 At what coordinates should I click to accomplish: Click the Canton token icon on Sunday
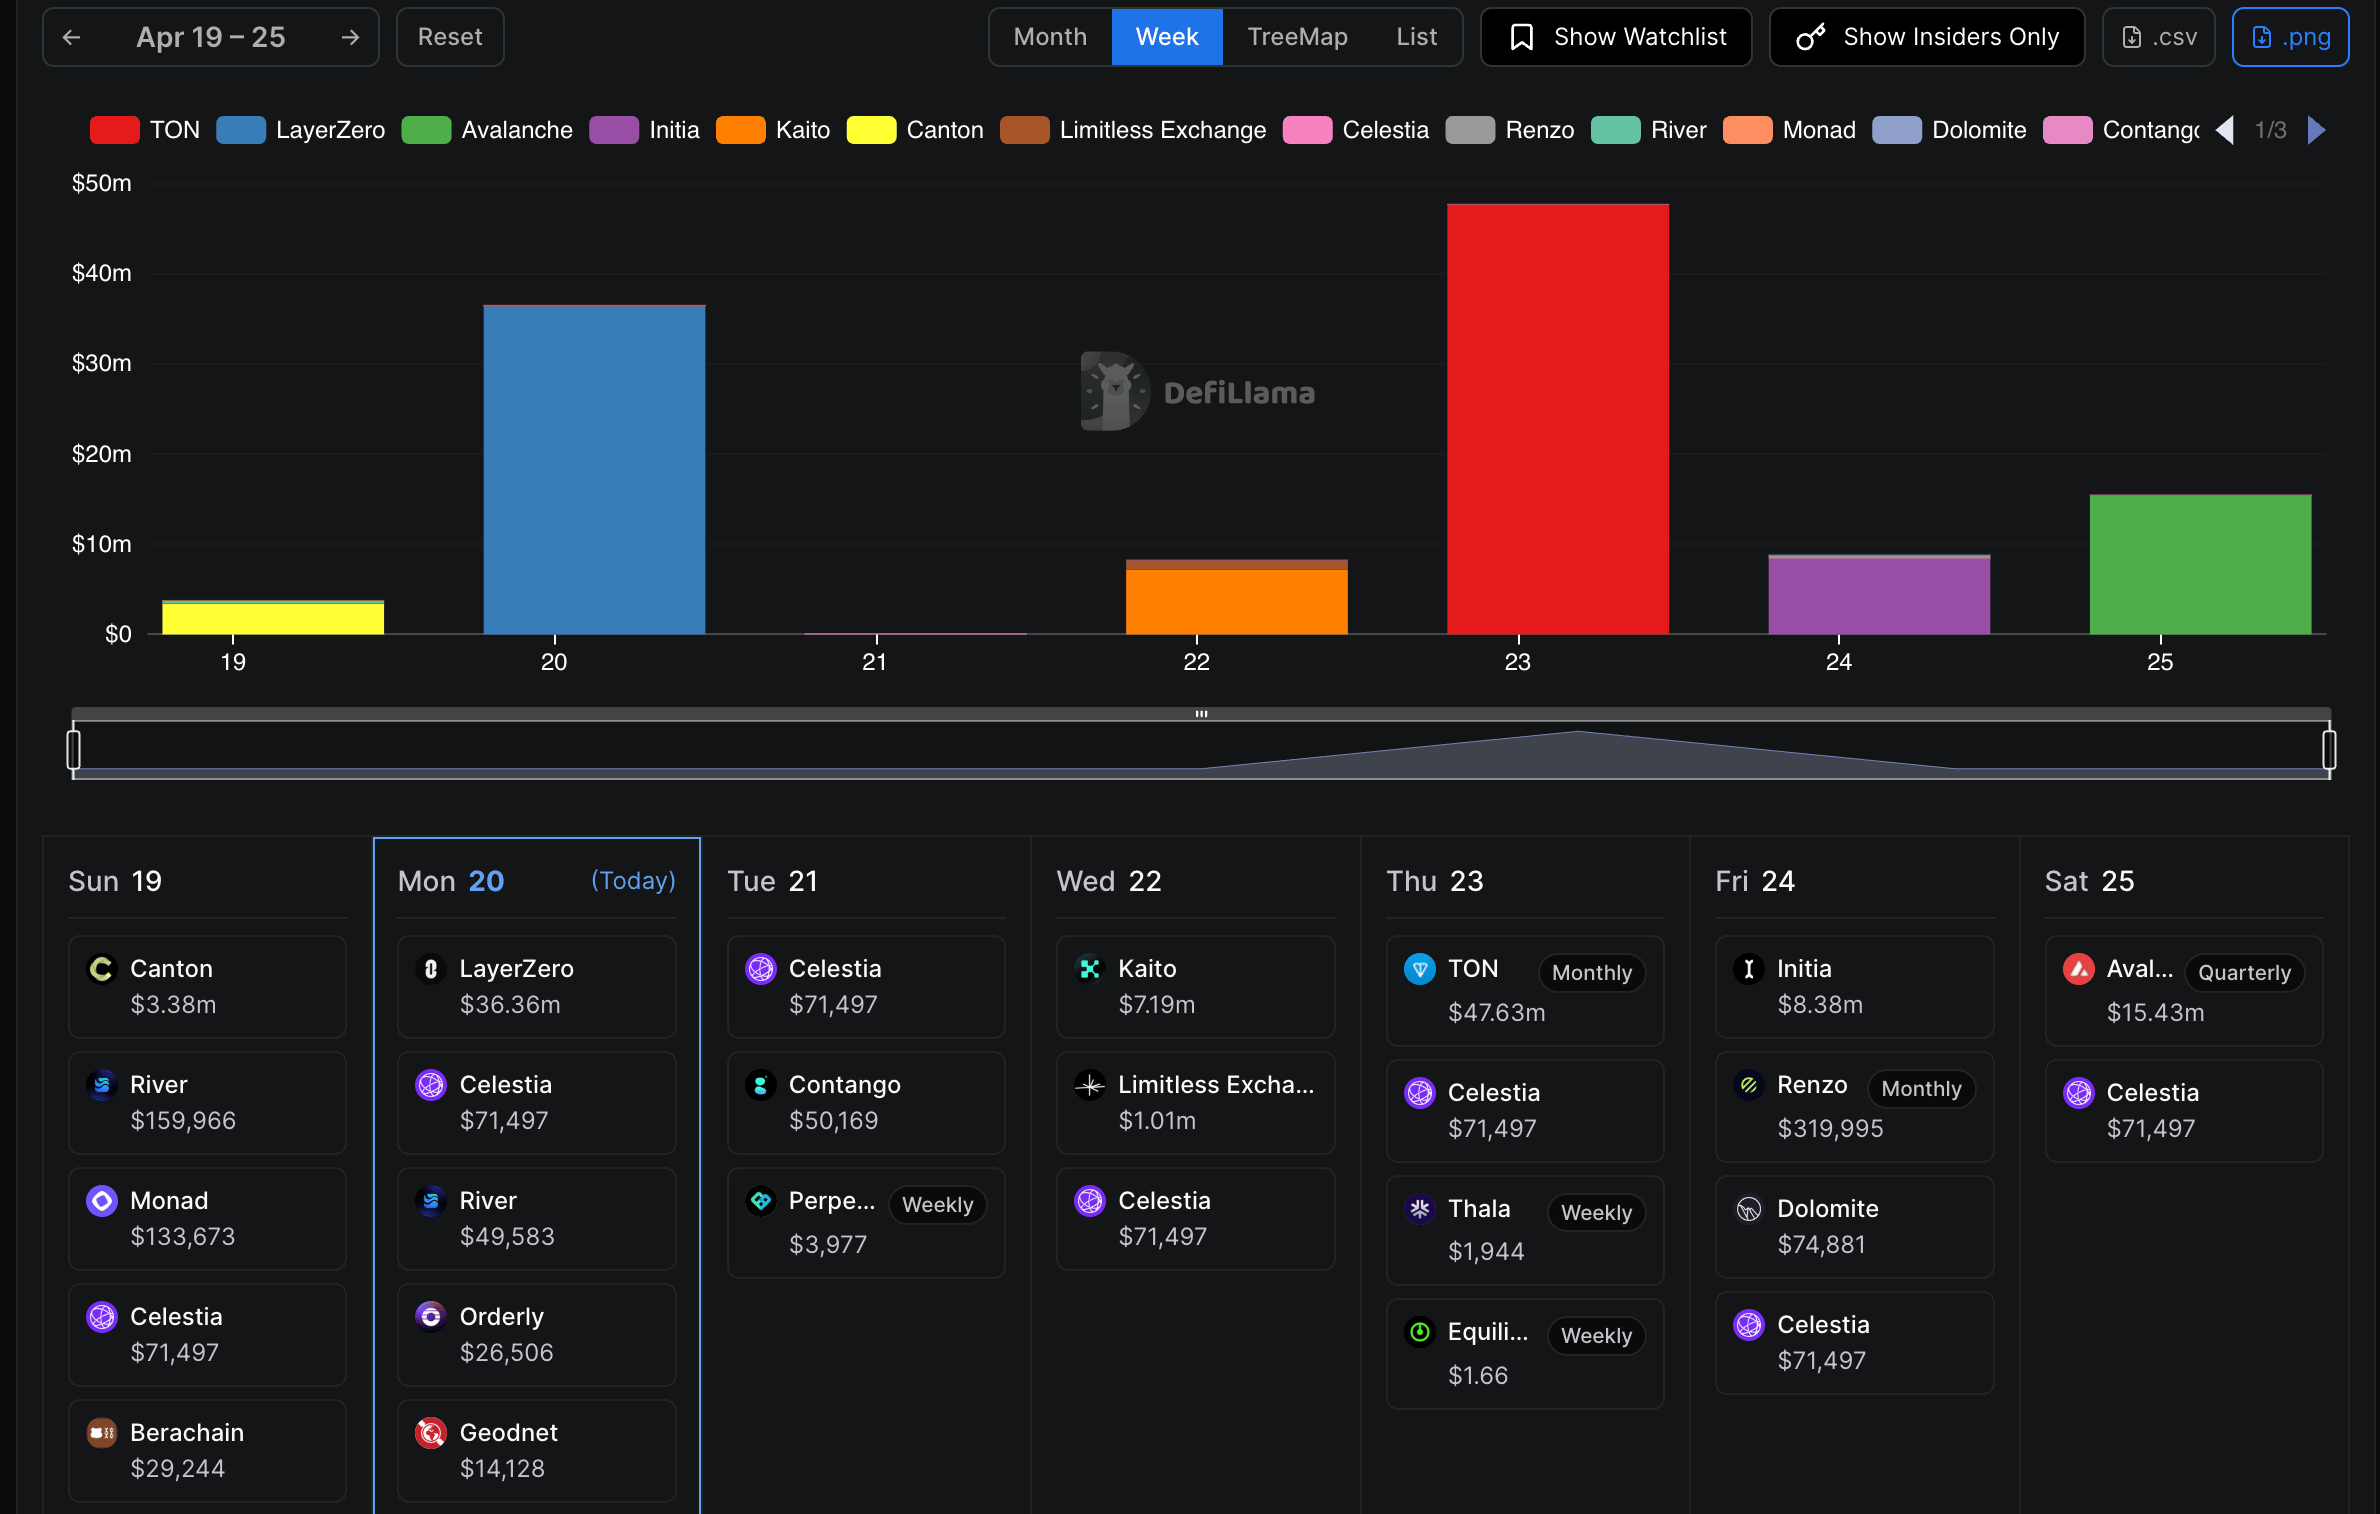(x=101, y=968)
